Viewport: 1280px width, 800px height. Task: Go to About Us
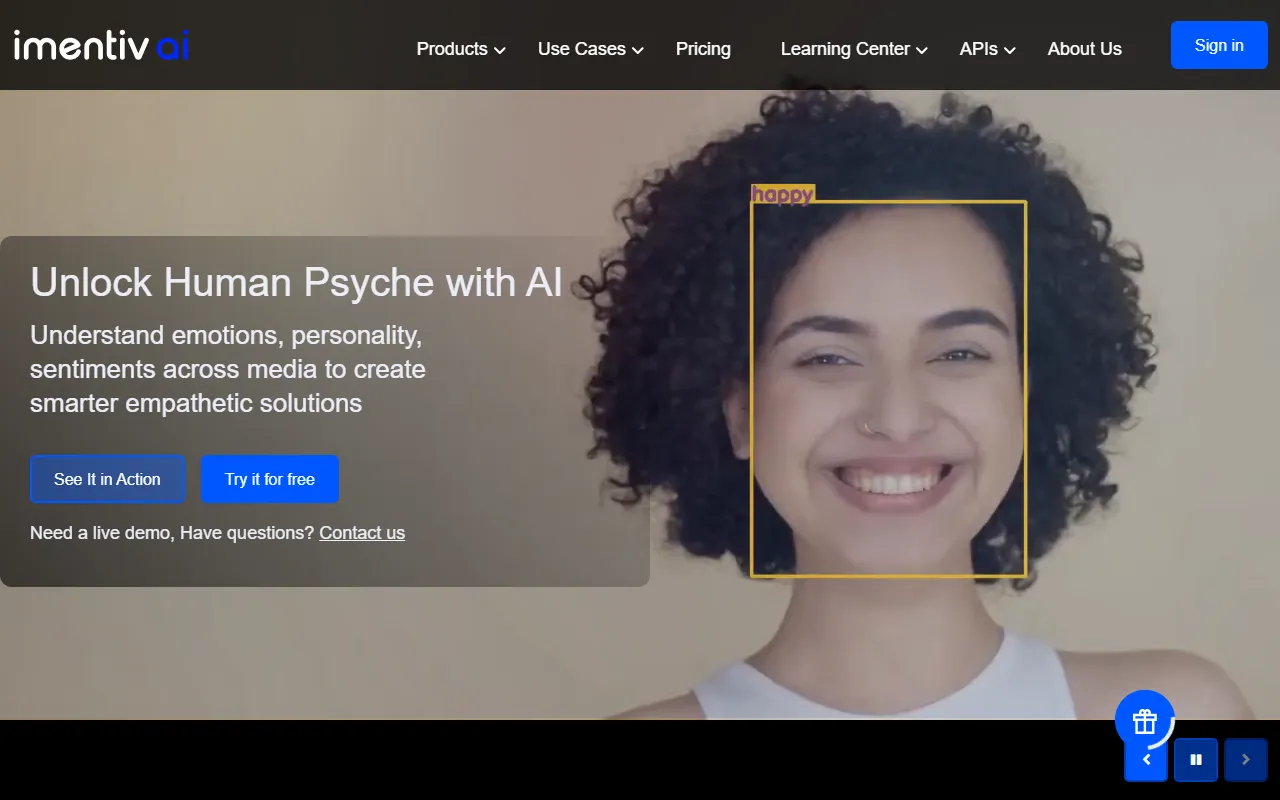click(x=1084, y=49)
